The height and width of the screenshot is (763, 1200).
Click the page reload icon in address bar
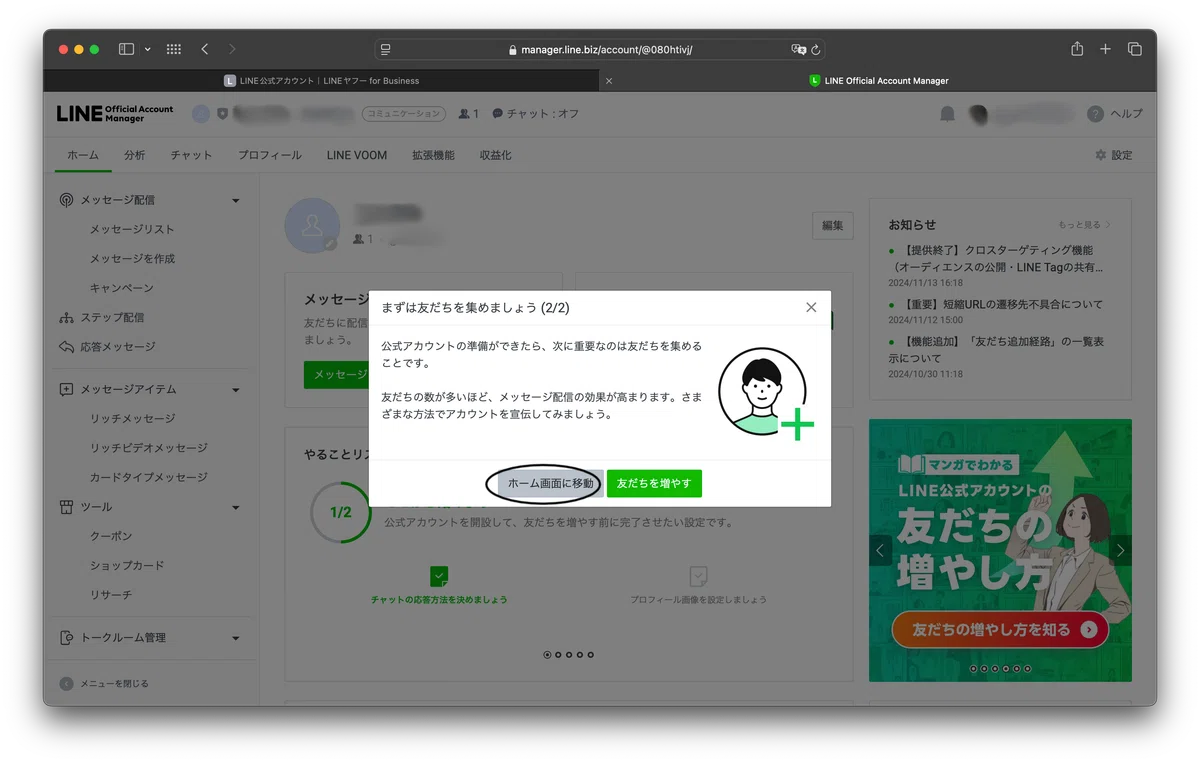click(x=816, y=49)
